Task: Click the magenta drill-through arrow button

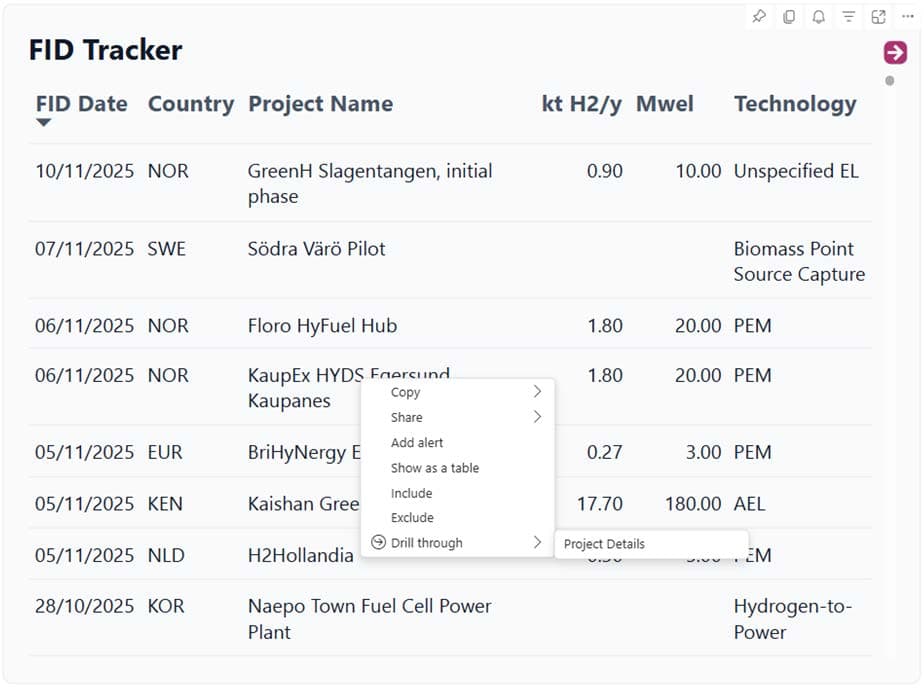Action: (895, 53)
